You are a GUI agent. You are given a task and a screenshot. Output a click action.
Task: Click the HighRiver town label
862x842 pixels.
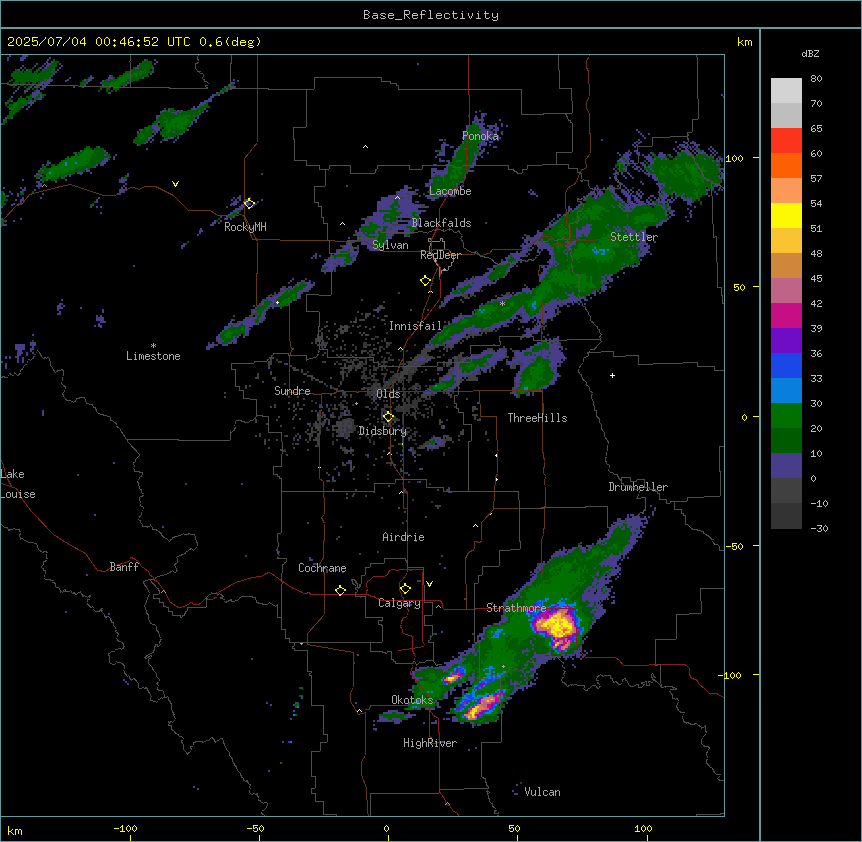(x=430, y=743)
